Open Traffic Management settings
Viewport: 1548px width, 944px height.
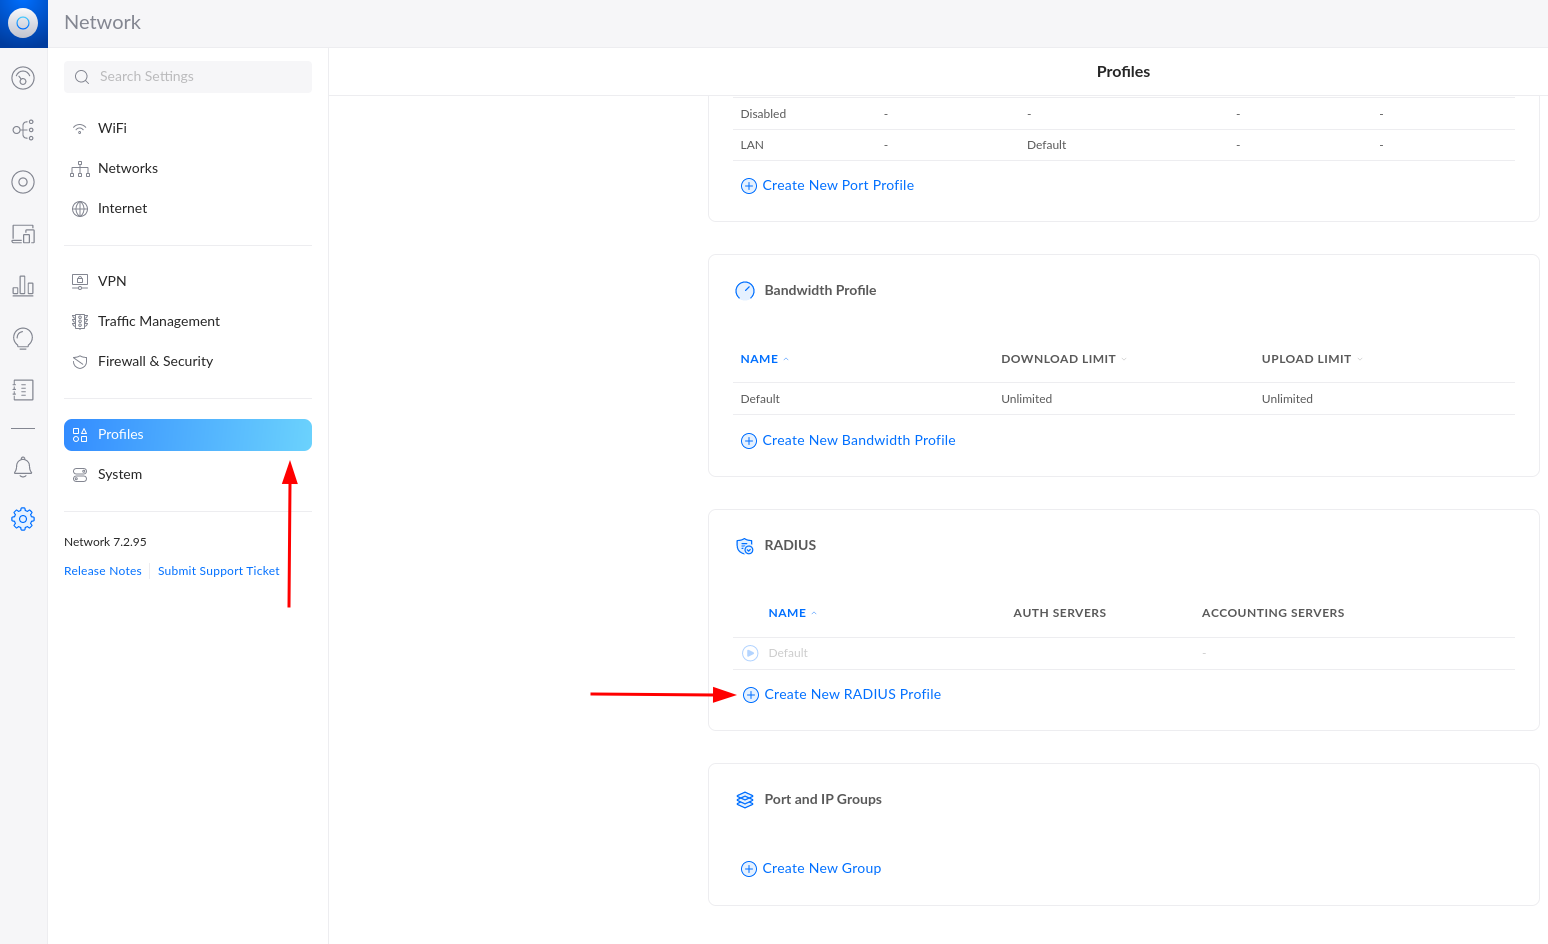pos(158,321)
